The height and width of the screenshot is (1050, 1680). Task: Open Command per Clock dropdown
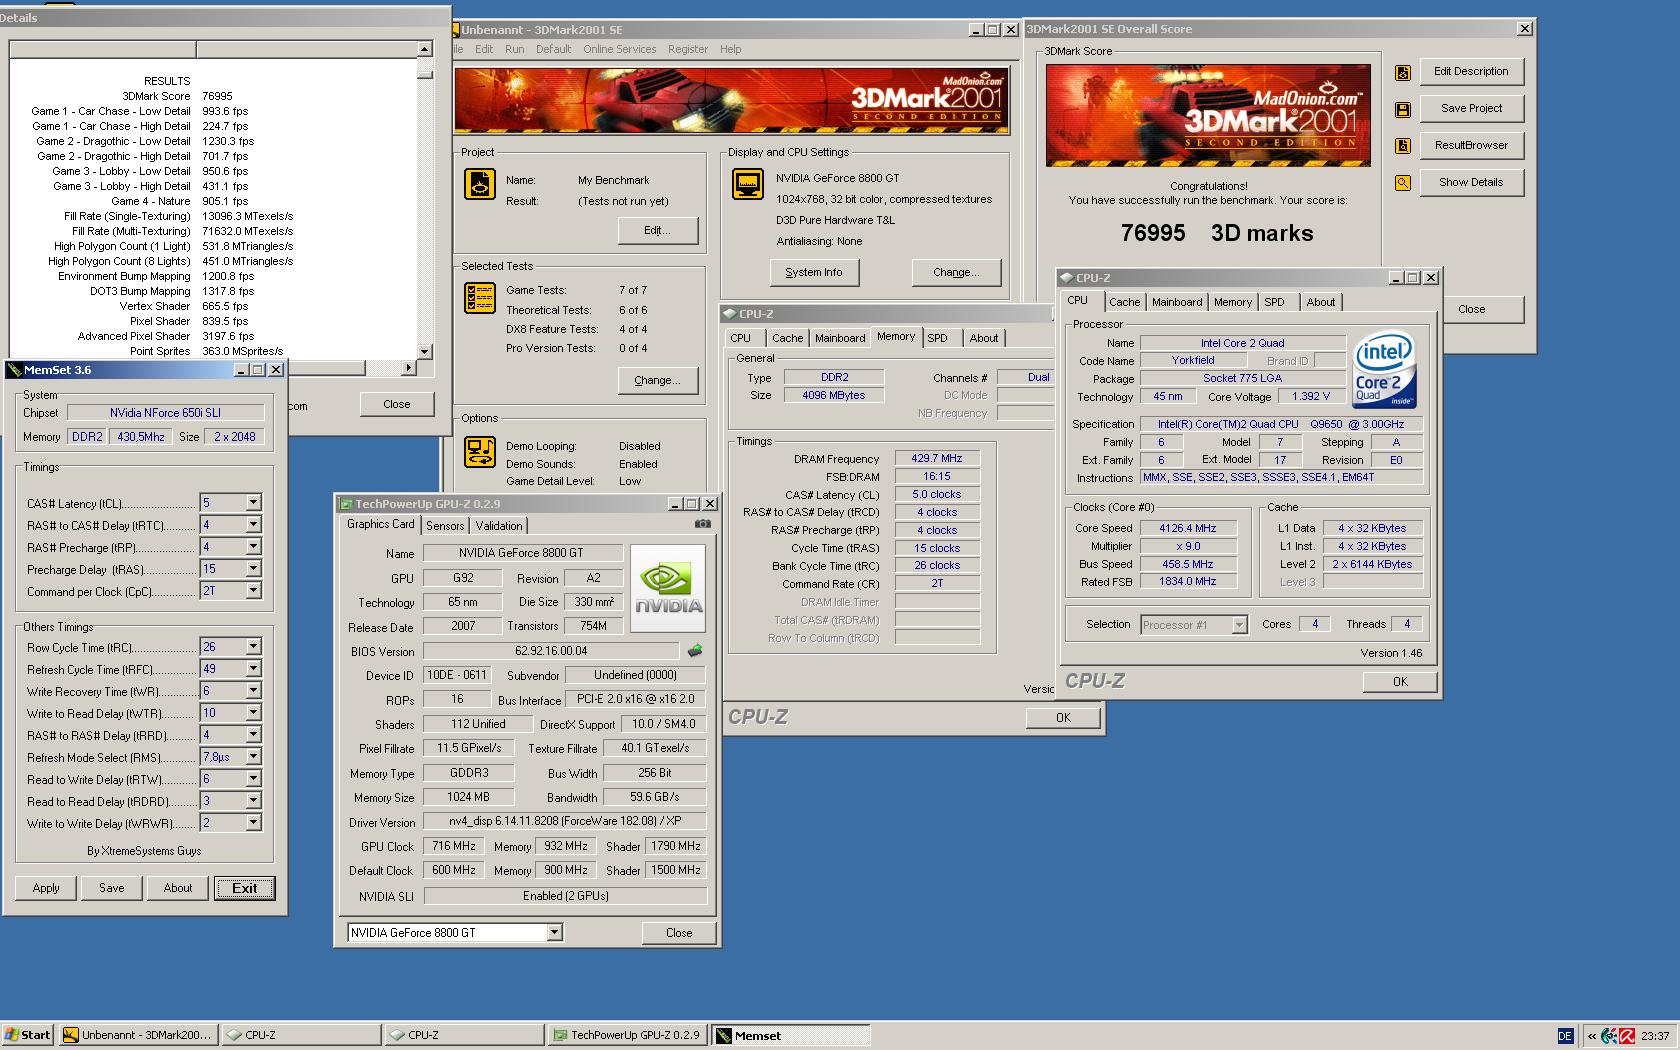[x=253, y=591]
